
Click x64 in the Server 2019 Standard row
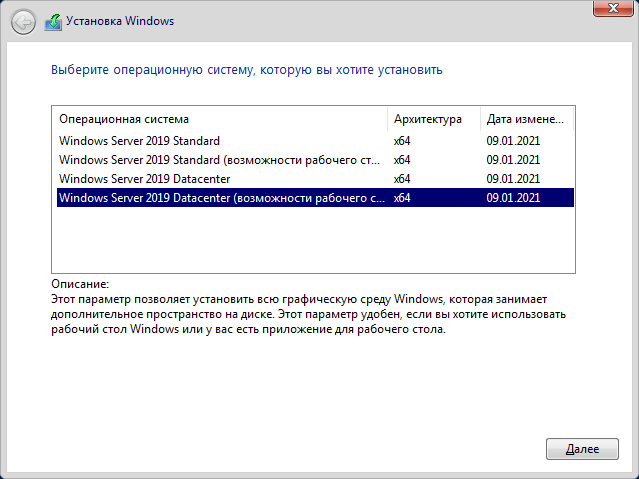click(x=402, y=141)
